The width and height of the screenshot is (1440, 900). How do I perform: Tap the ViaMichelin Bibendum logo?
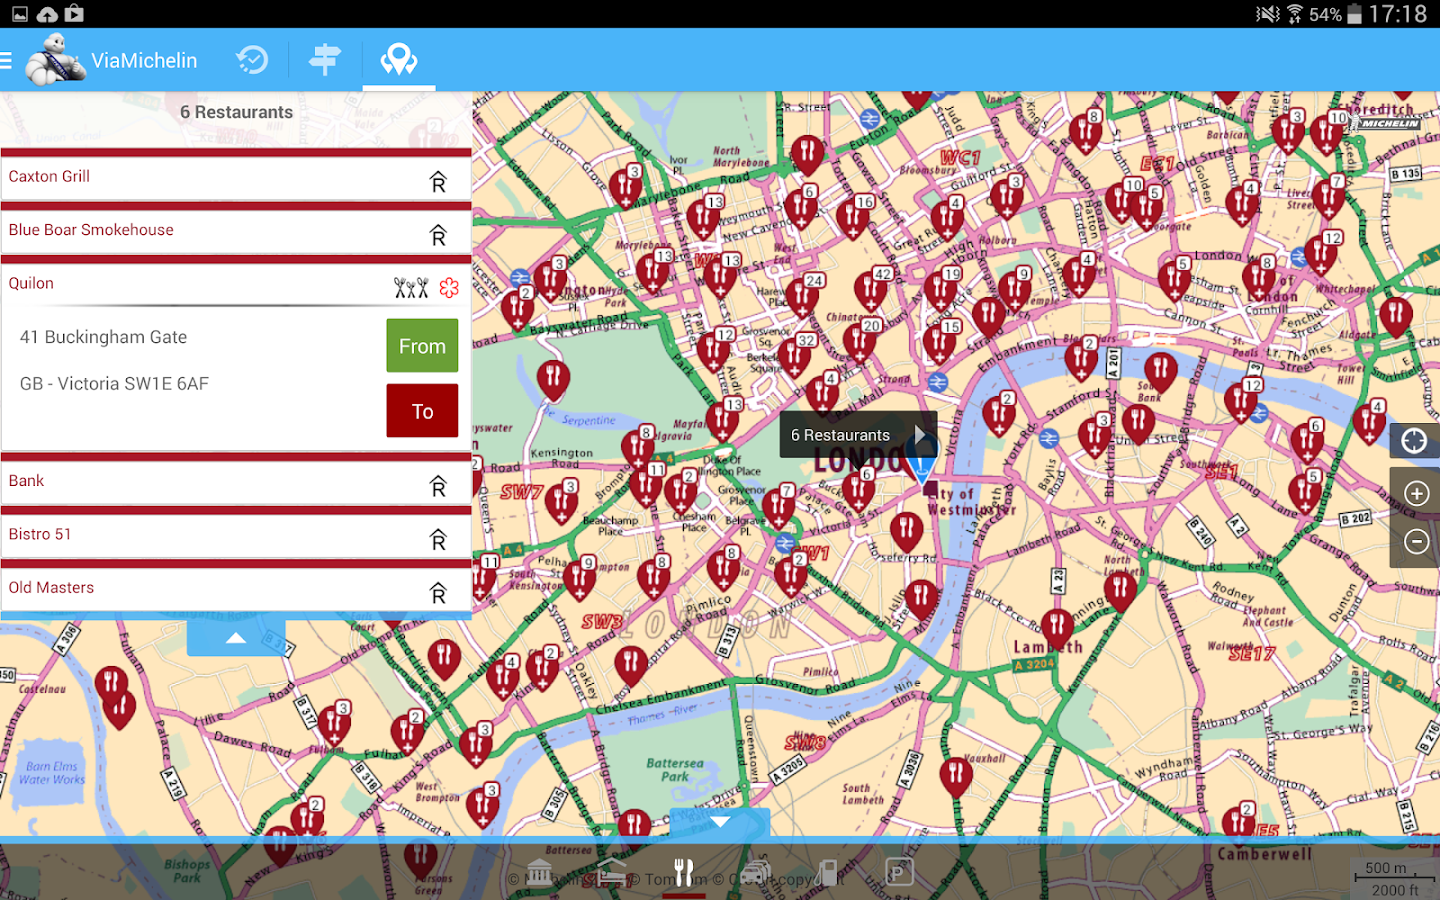[x=56, y=59]
